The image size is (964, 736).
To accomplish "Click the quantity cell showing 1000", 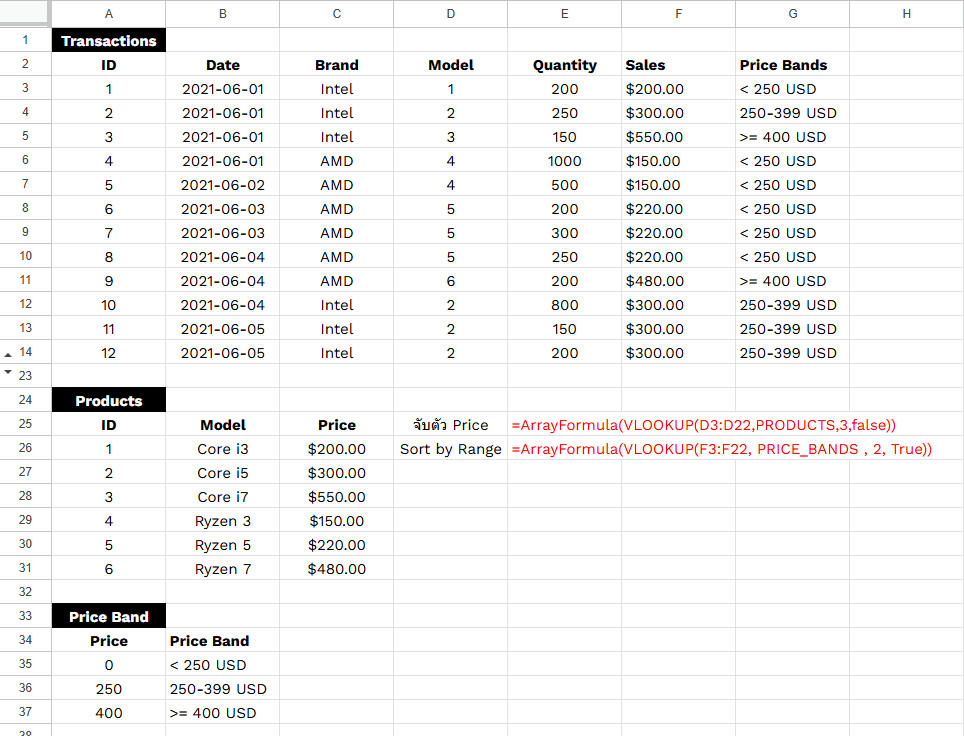I will coord(564,161).
